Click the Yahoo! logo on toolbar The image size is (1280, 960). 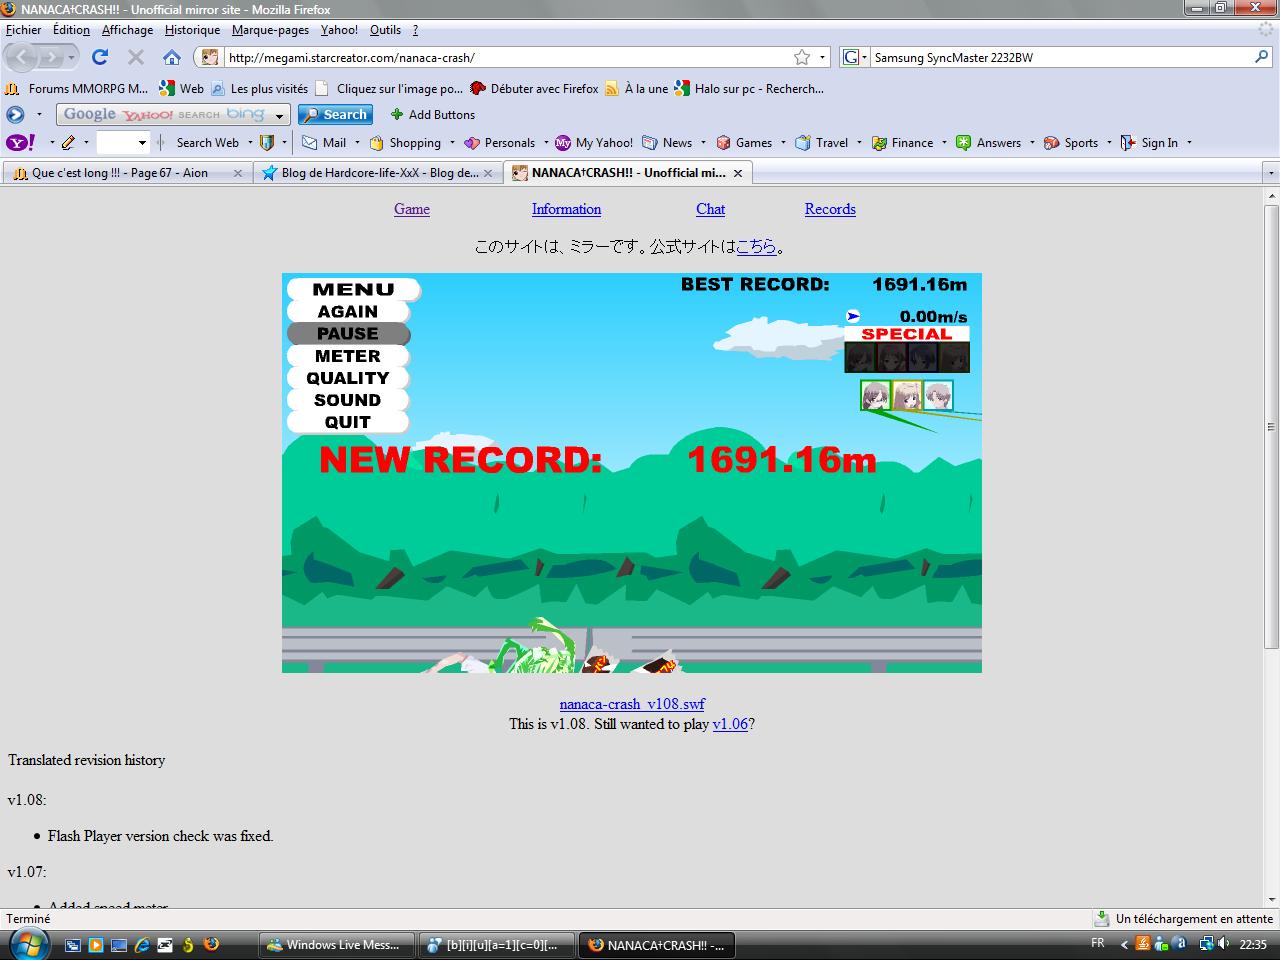point(20,143)
